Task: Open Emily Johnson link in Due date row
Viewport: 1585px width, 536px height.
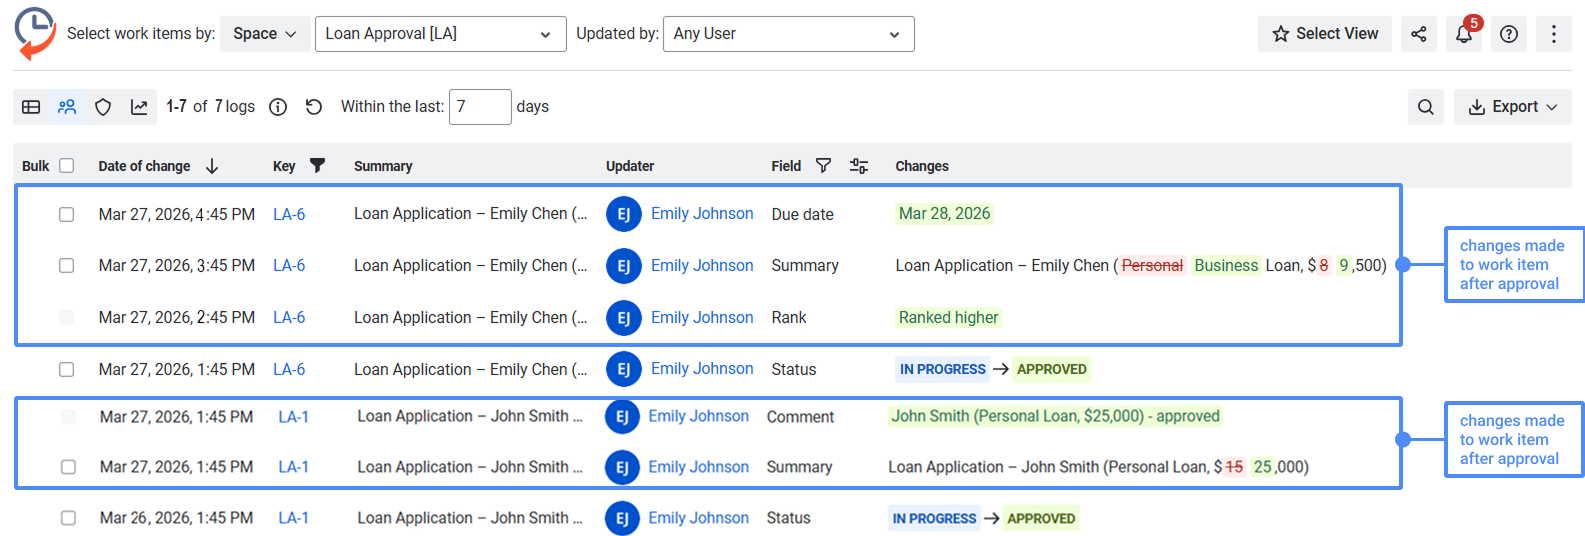Action: pyautogui.click(x=702, y=214)
